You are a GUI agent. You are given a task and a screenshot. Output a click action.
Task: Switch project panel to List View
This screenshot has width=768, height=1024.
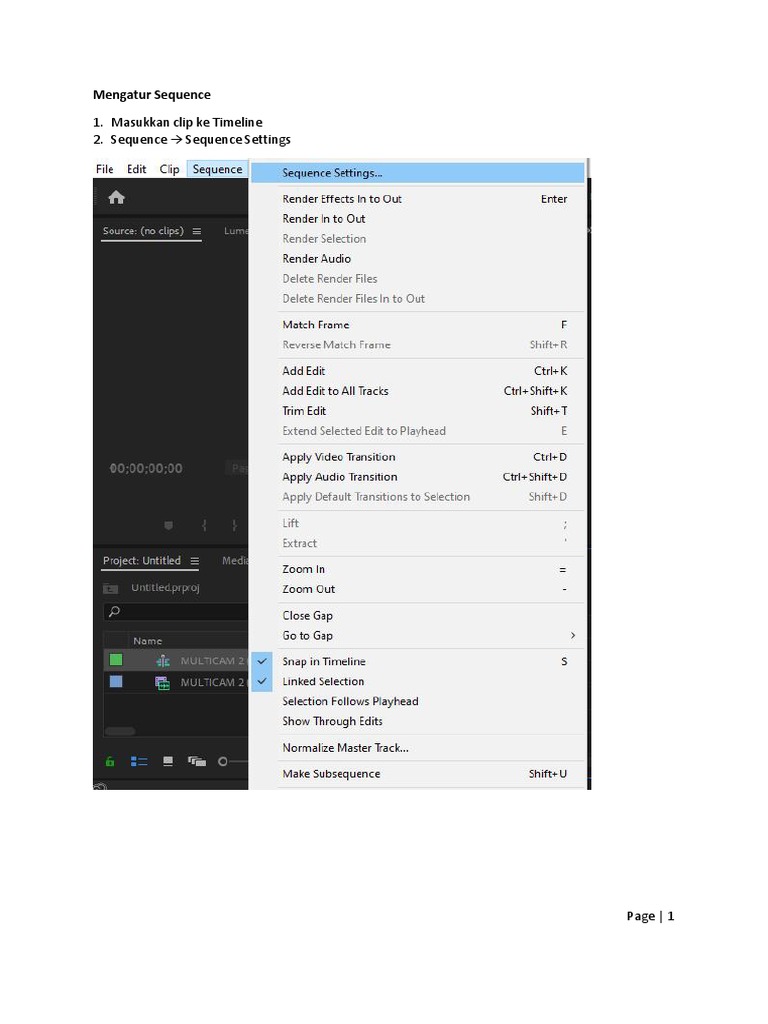click(138, 761)
